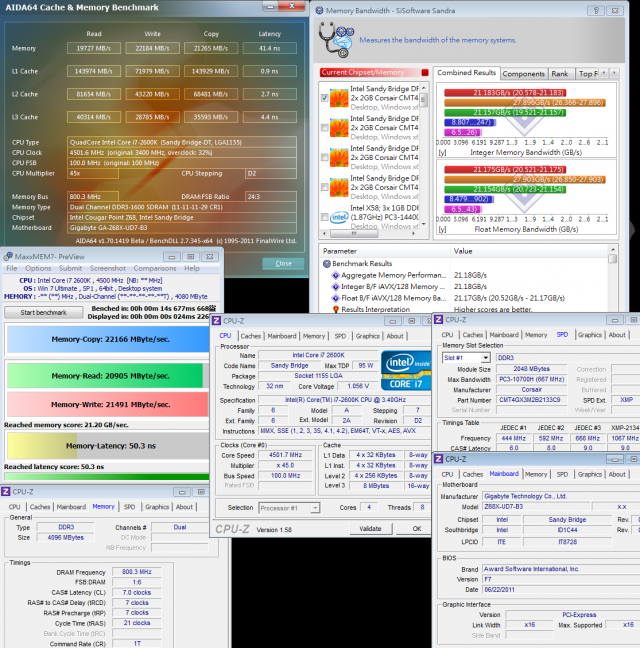The image size is (640, 649).
Task: Check the fourth Intel Sandy Bridge result checkbox
Action: click(x=325, y=187)
